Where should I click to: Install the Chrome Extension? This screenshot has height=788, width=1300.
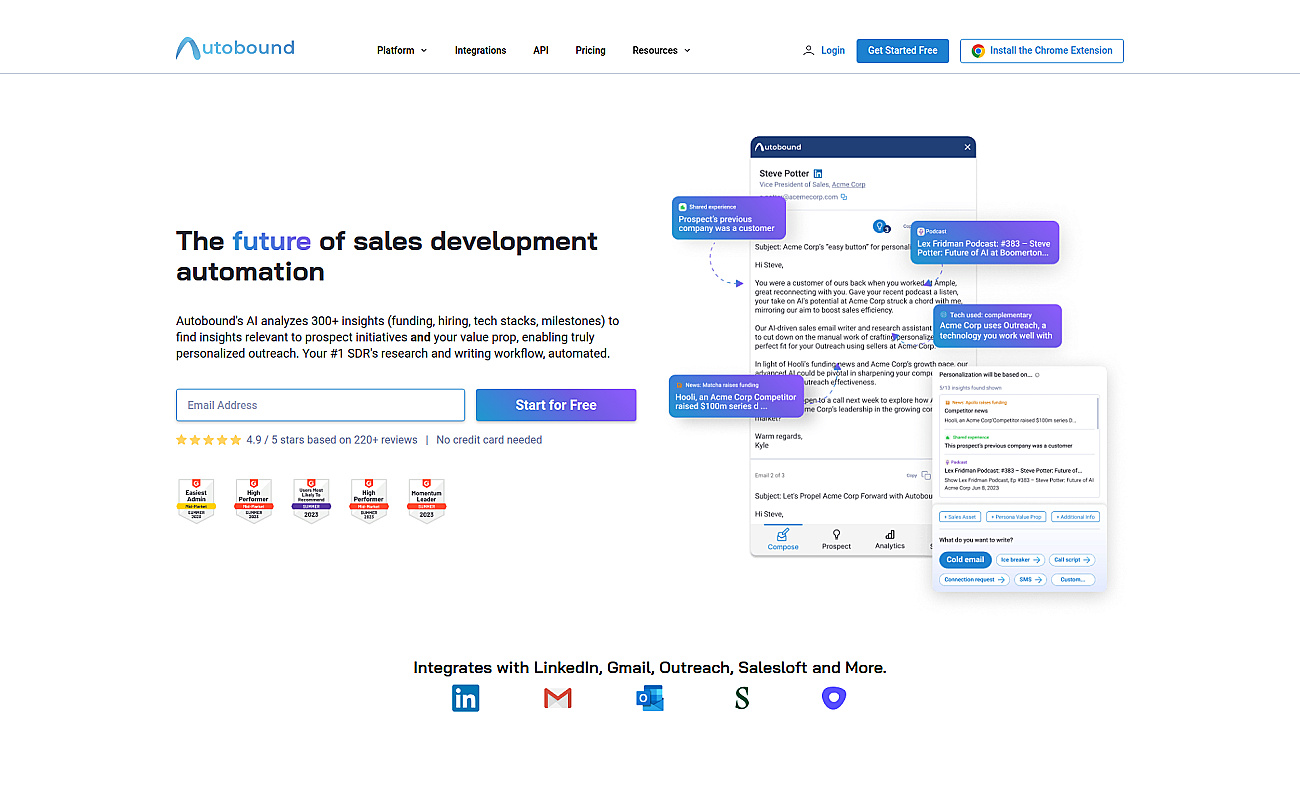coord(1042,51)
